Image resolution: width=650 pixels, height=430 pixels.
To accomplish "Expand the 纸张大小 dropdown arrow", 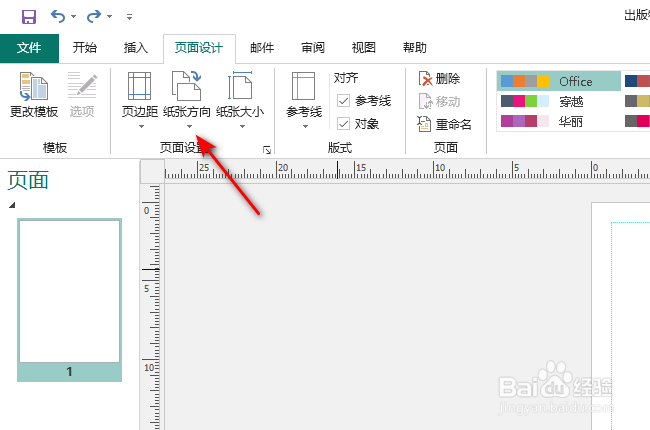I will (243, 126).
